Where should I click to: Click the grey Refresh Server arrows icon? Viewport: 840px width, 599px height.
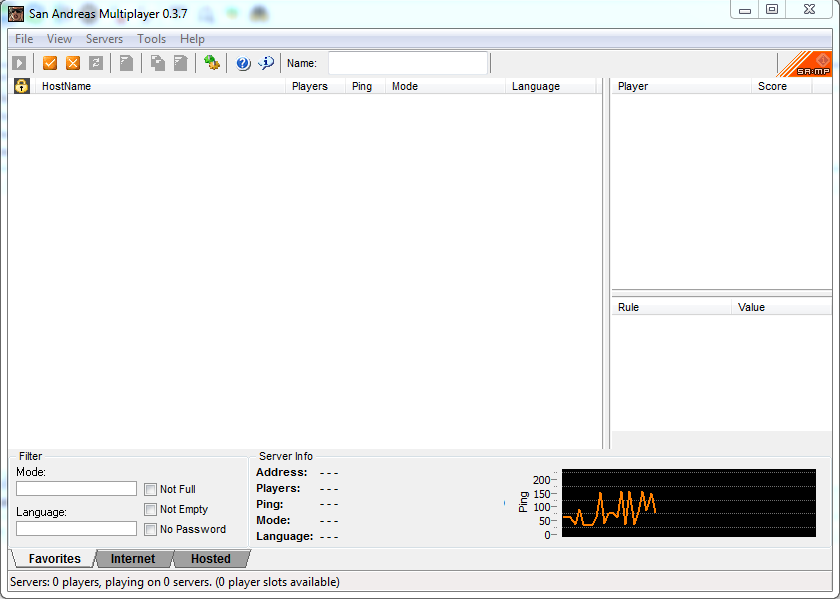point(96,63)
